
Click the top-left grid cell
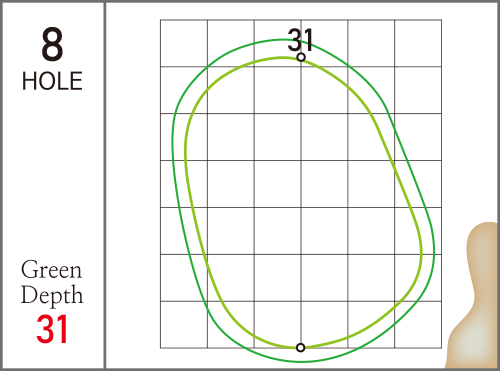(x=184, y=43)
